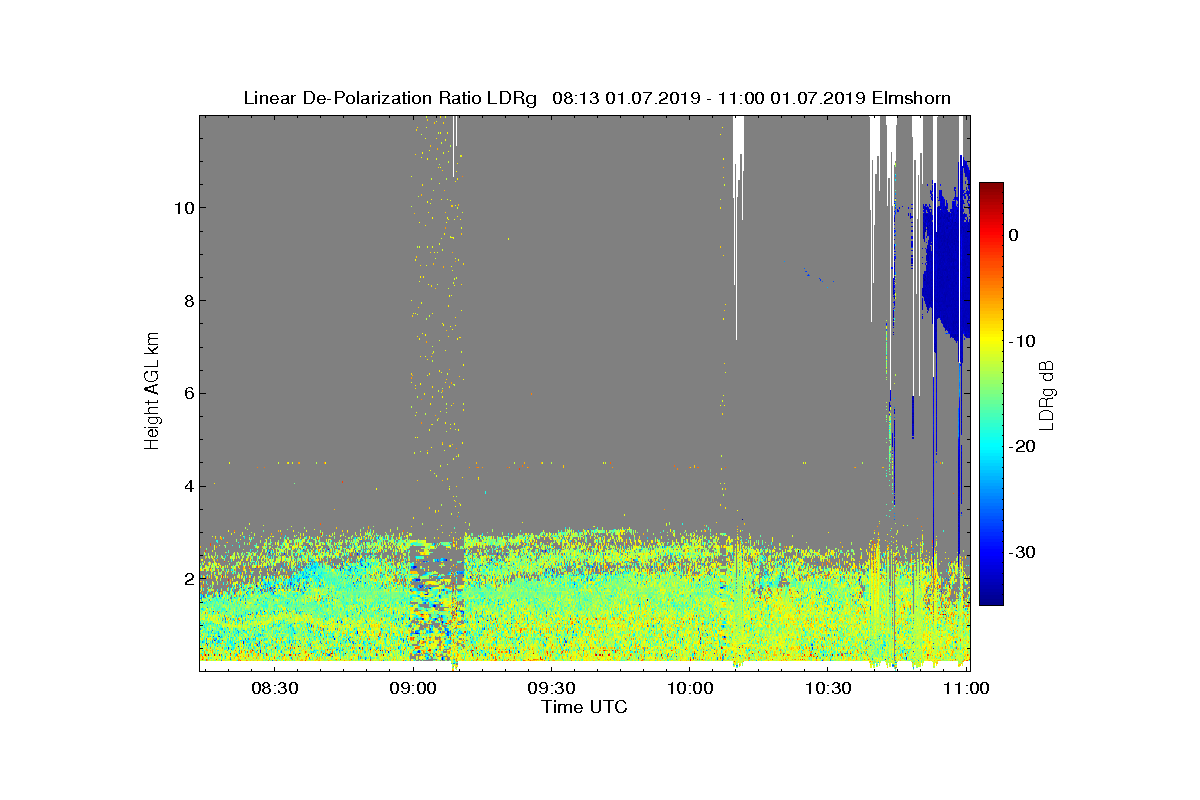The width and height of the screenshot is (1200, 800).
Task: Select the 09:00 time tick label
Action: 413,688
